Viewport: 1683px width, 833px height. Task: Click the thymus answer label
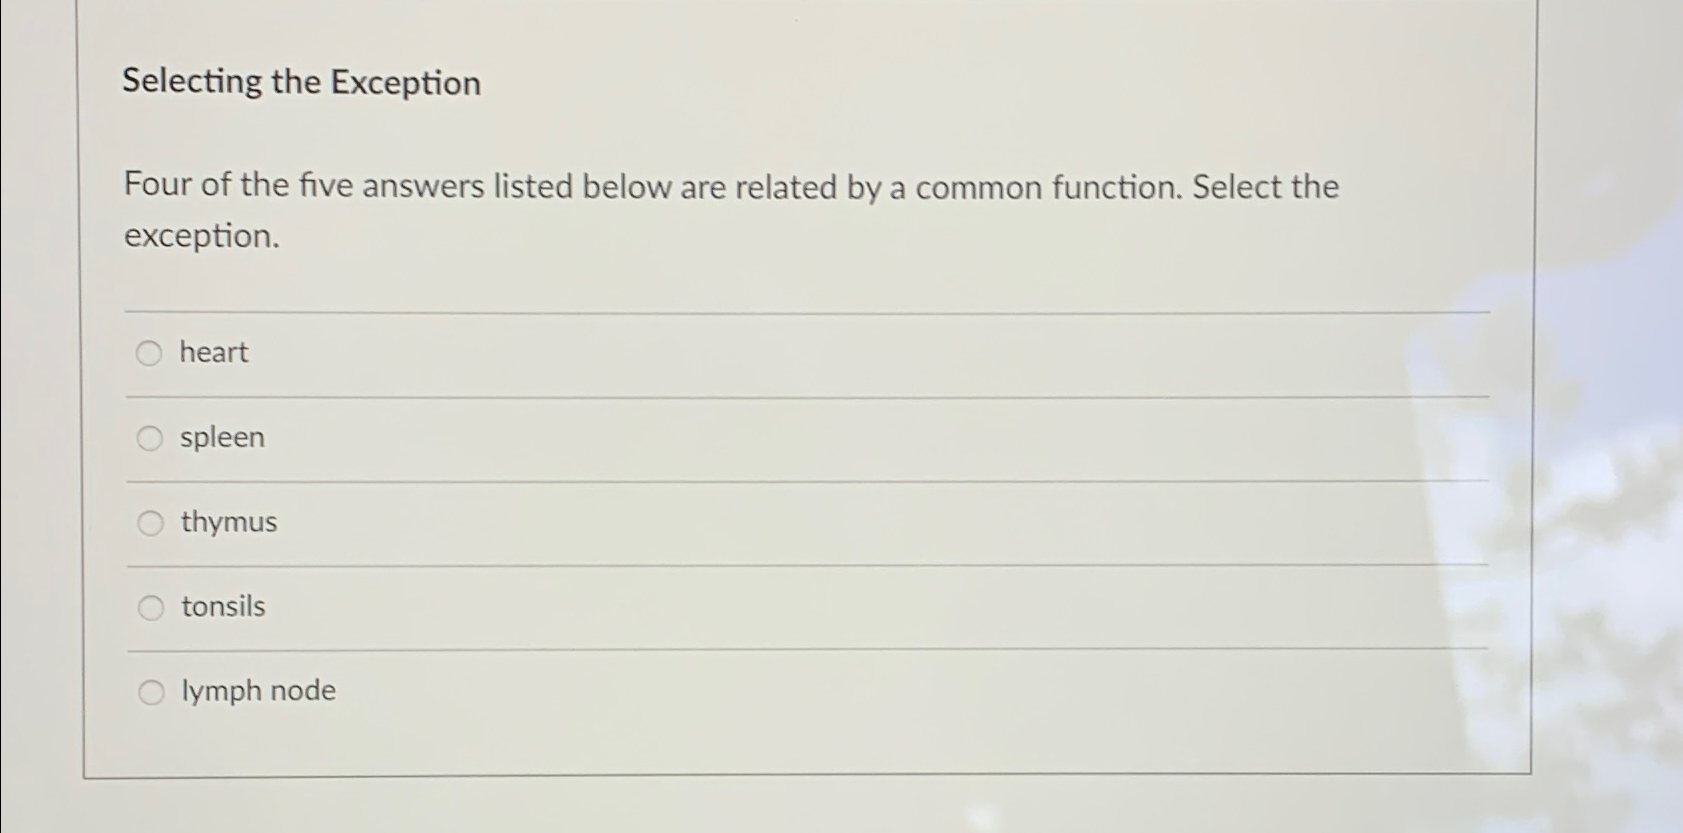tap(227, 522)
